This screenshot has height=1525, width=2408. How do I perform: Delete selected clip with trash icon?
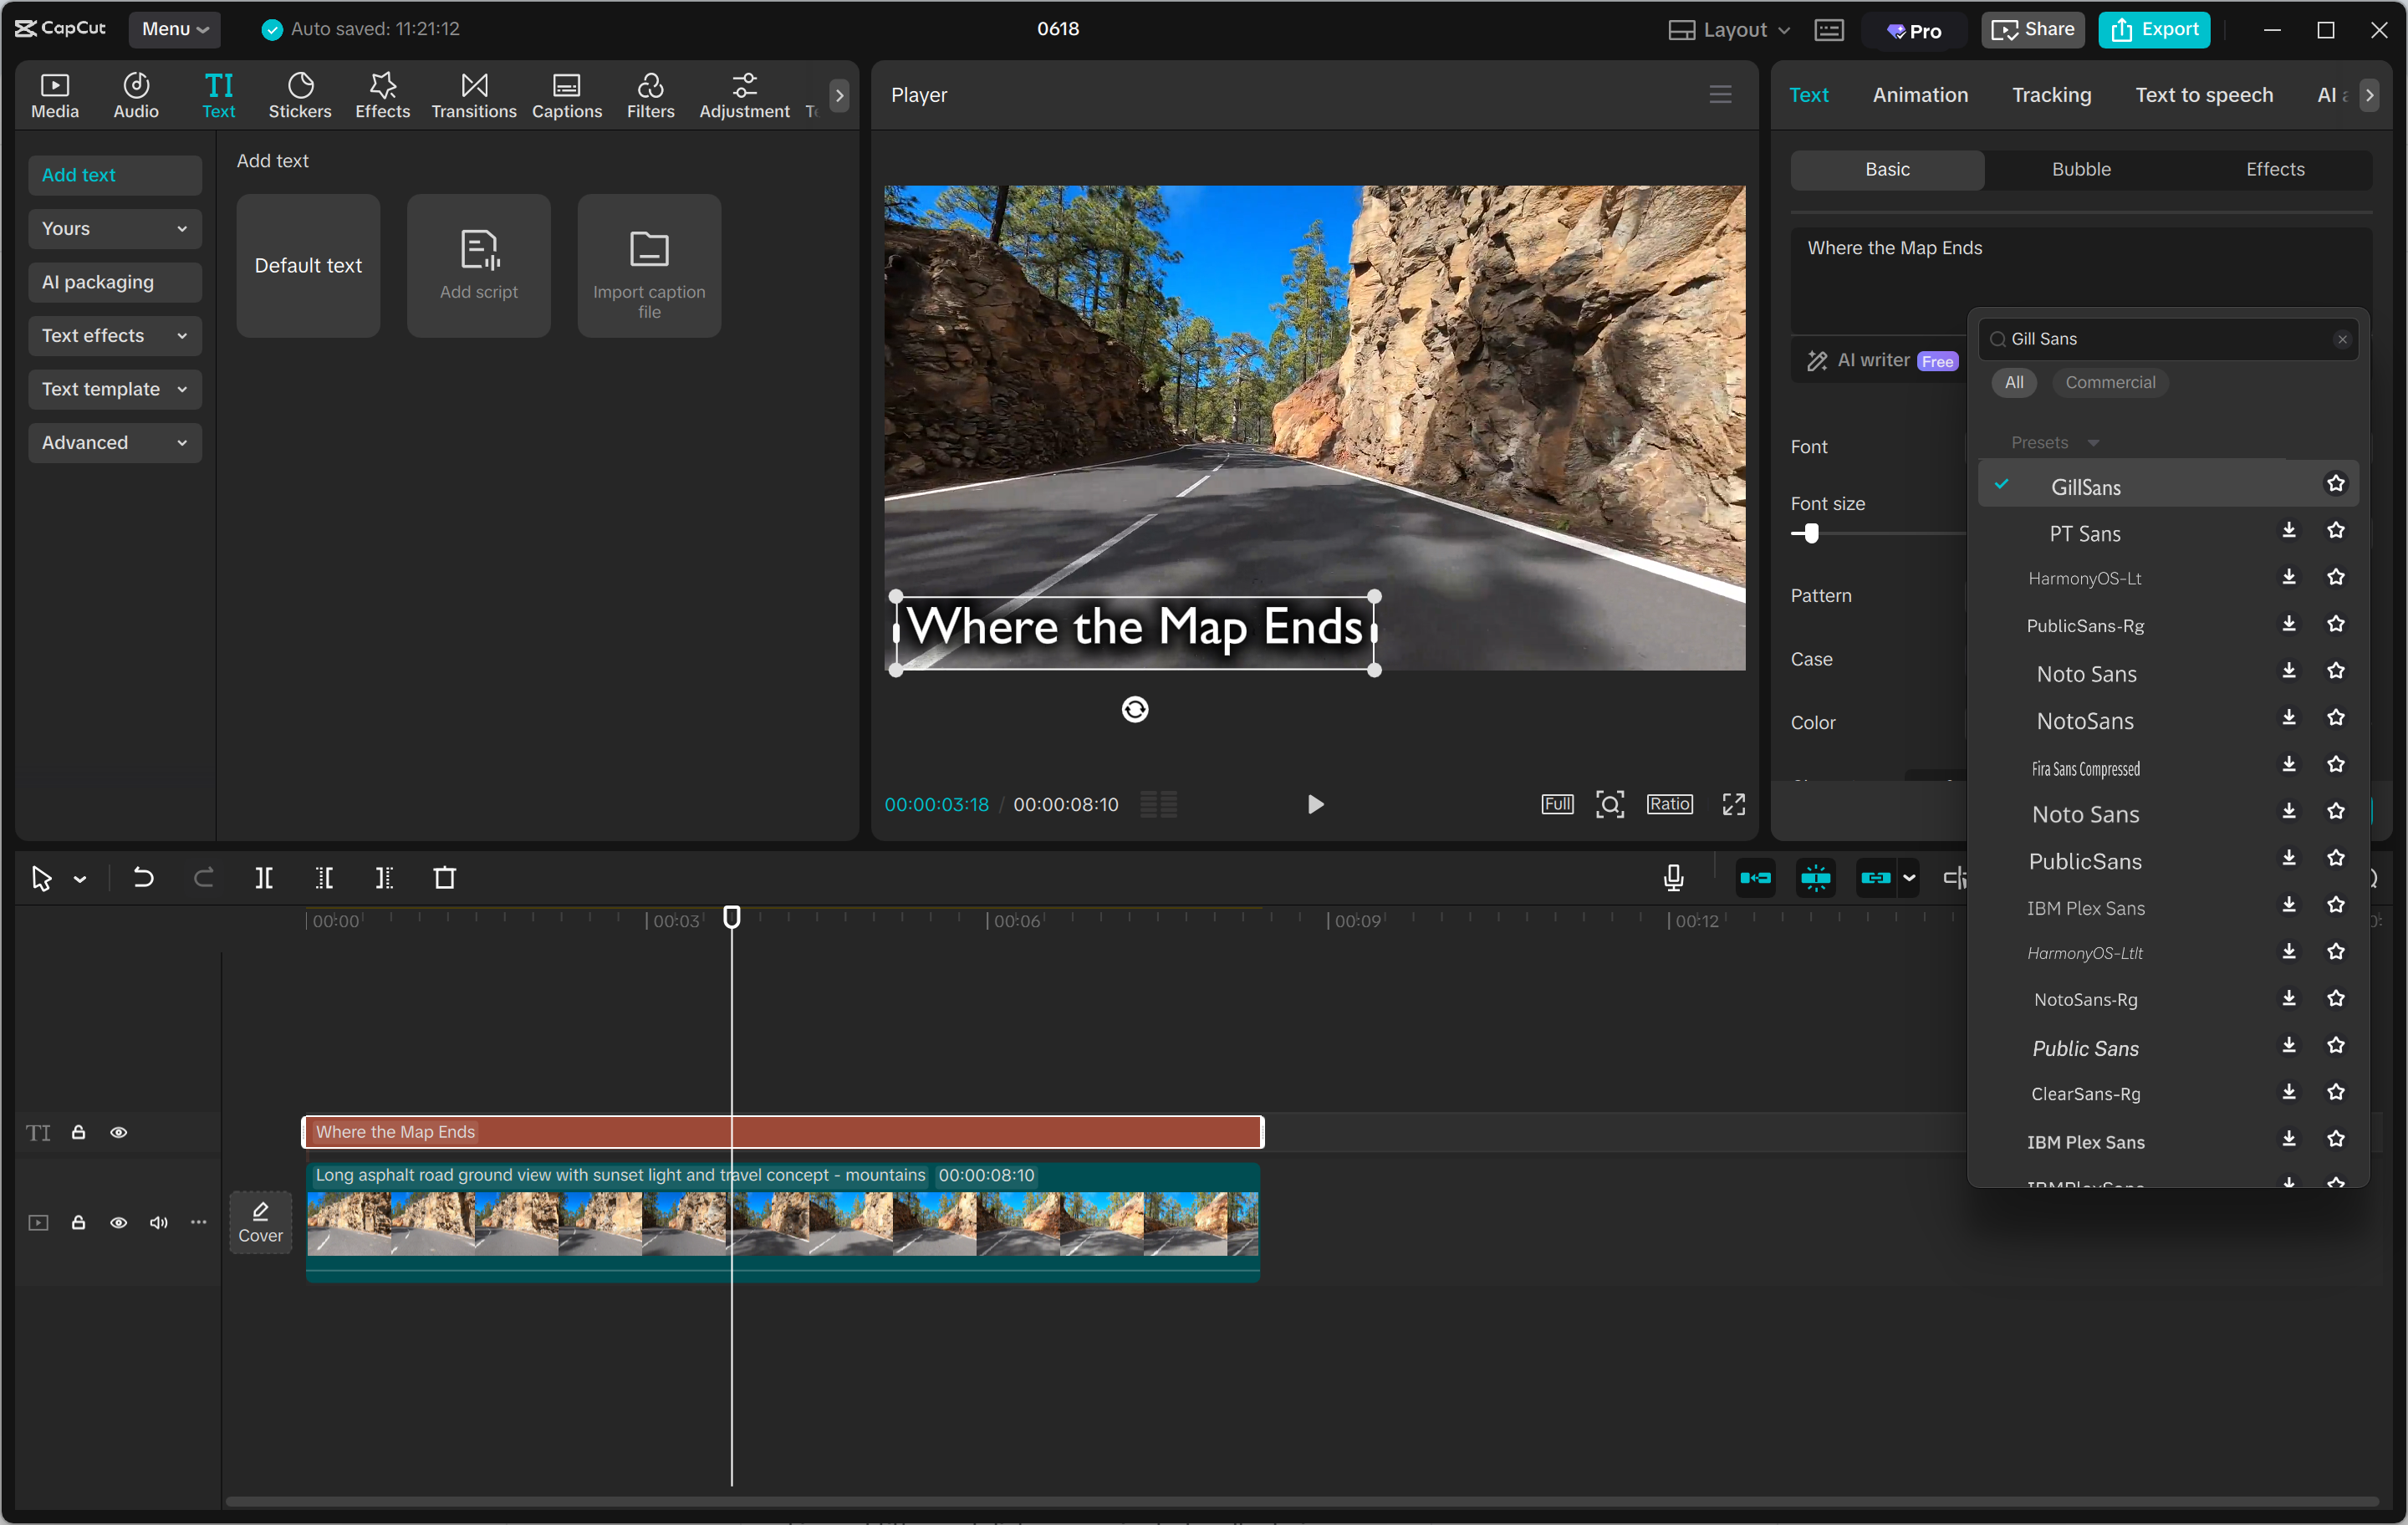[x=444, y=878]
